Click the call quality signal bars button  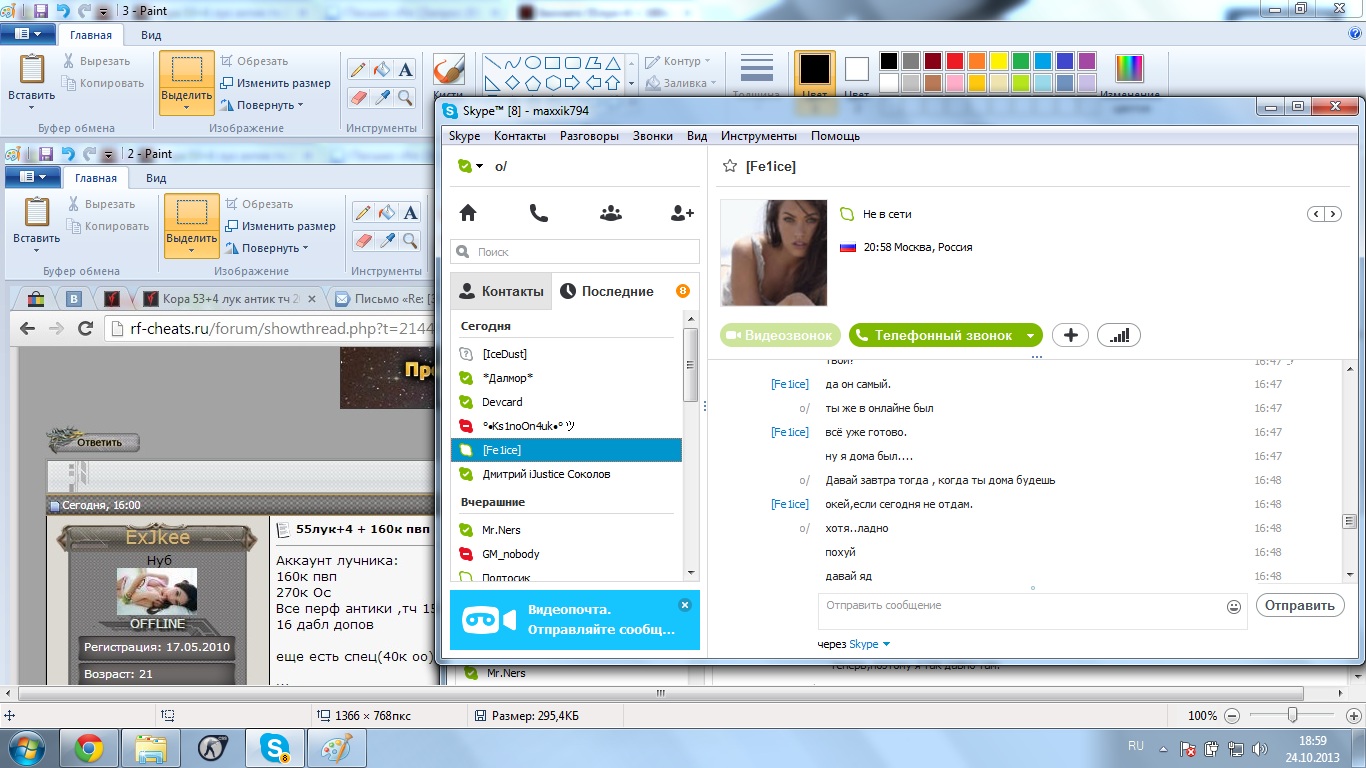coord(1119,335)
